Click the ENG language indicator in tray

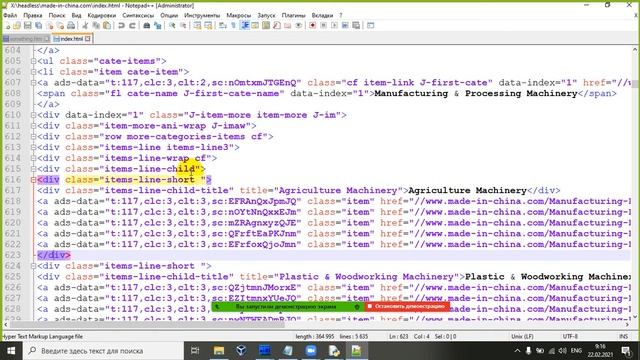(x=576, y=351)
